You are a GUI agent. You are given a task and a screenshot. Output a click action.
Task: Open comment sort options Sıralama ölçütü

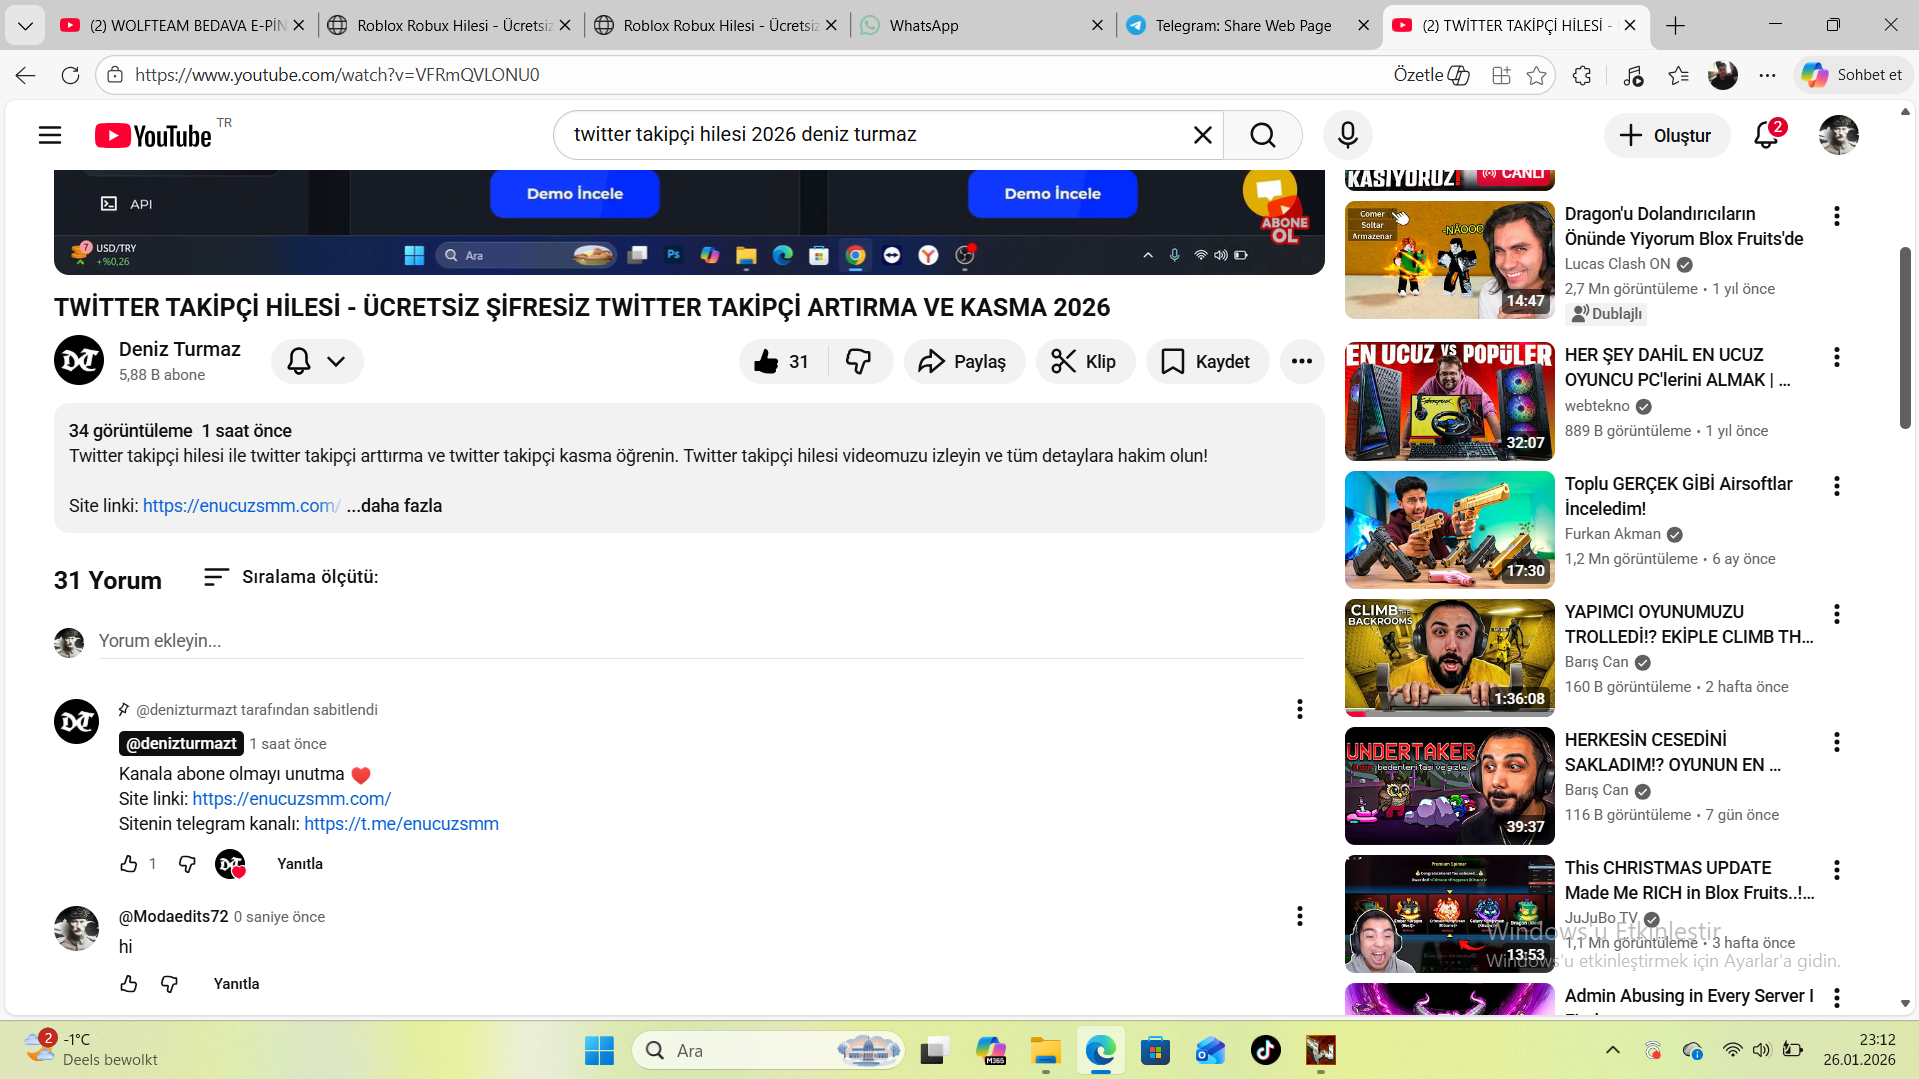[x=291, y=577]
